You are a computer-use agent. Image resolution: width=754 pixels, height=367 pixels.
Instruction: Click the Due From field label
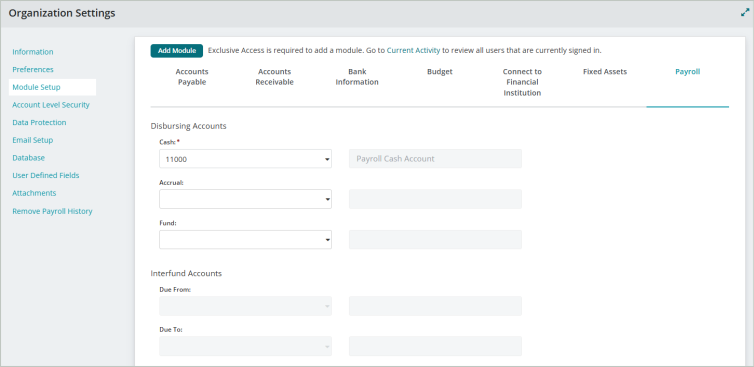pos(175,290)
